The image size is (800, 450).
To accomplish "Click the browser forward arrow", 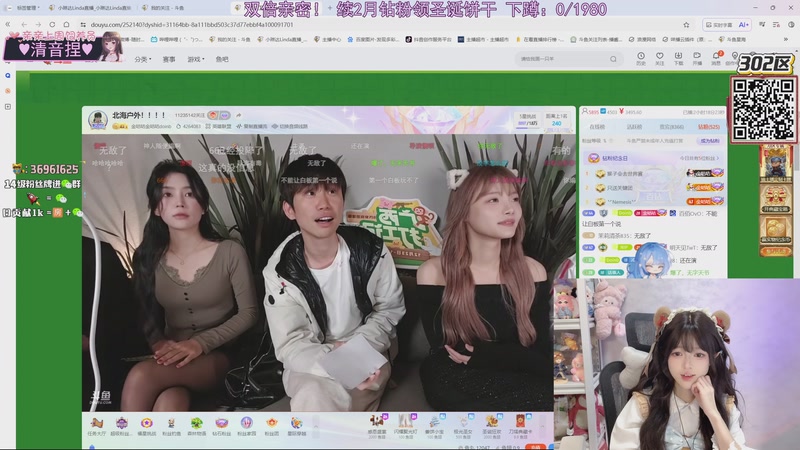I will [x=38, y=24].
